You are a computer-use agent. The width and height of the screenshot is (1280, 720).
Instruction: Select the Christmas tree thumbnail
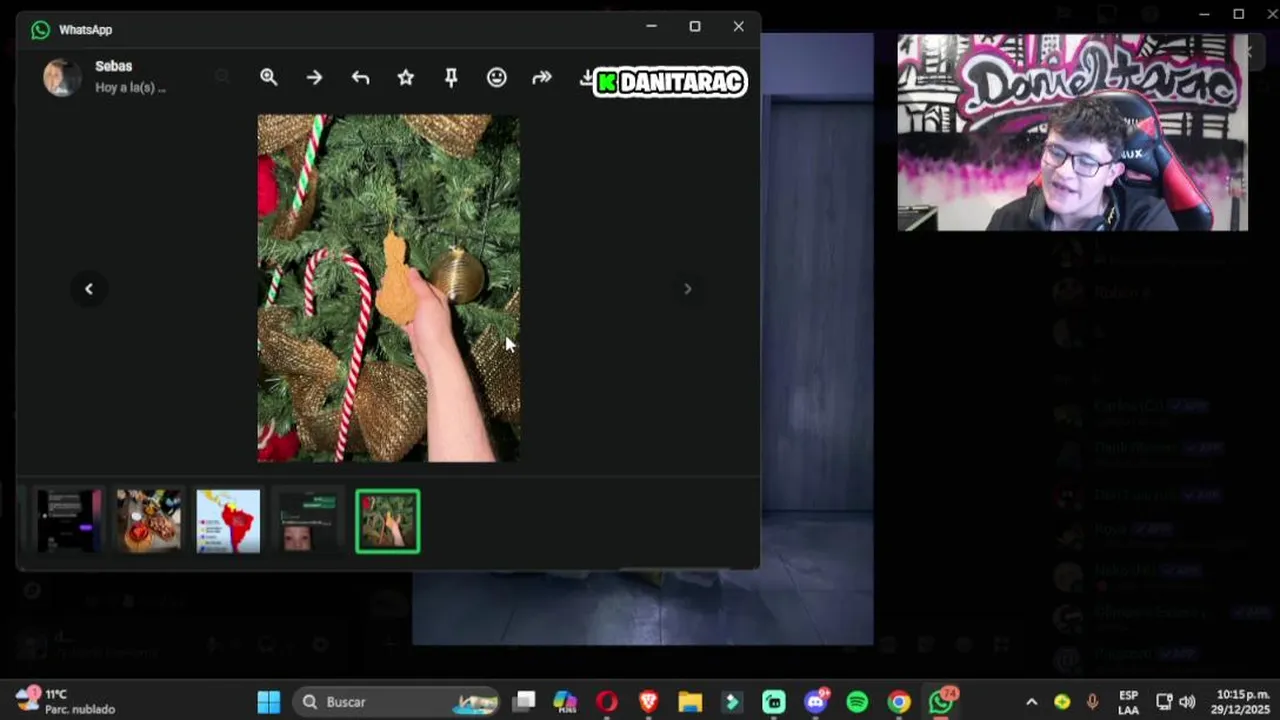(388, 521)
